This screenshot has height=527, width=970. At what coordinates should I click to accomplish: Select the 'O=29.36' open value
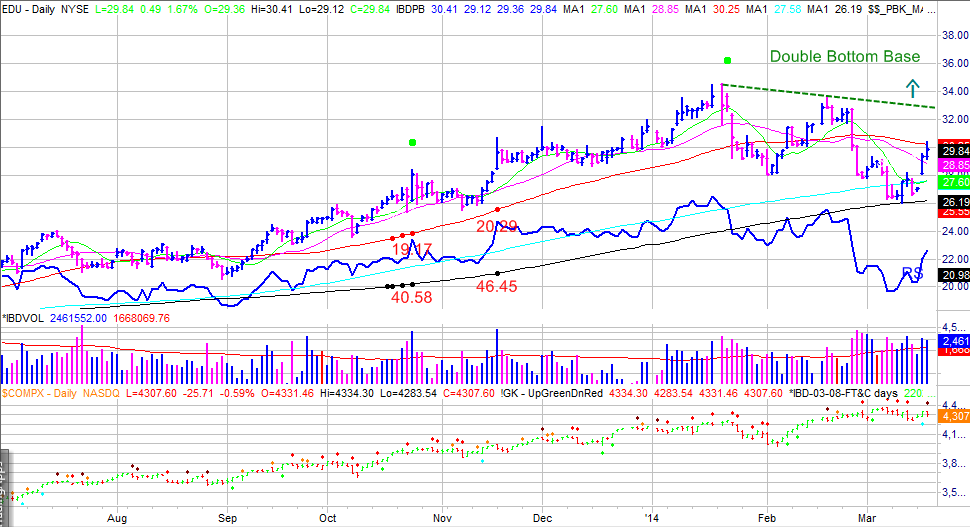(224, 9)
